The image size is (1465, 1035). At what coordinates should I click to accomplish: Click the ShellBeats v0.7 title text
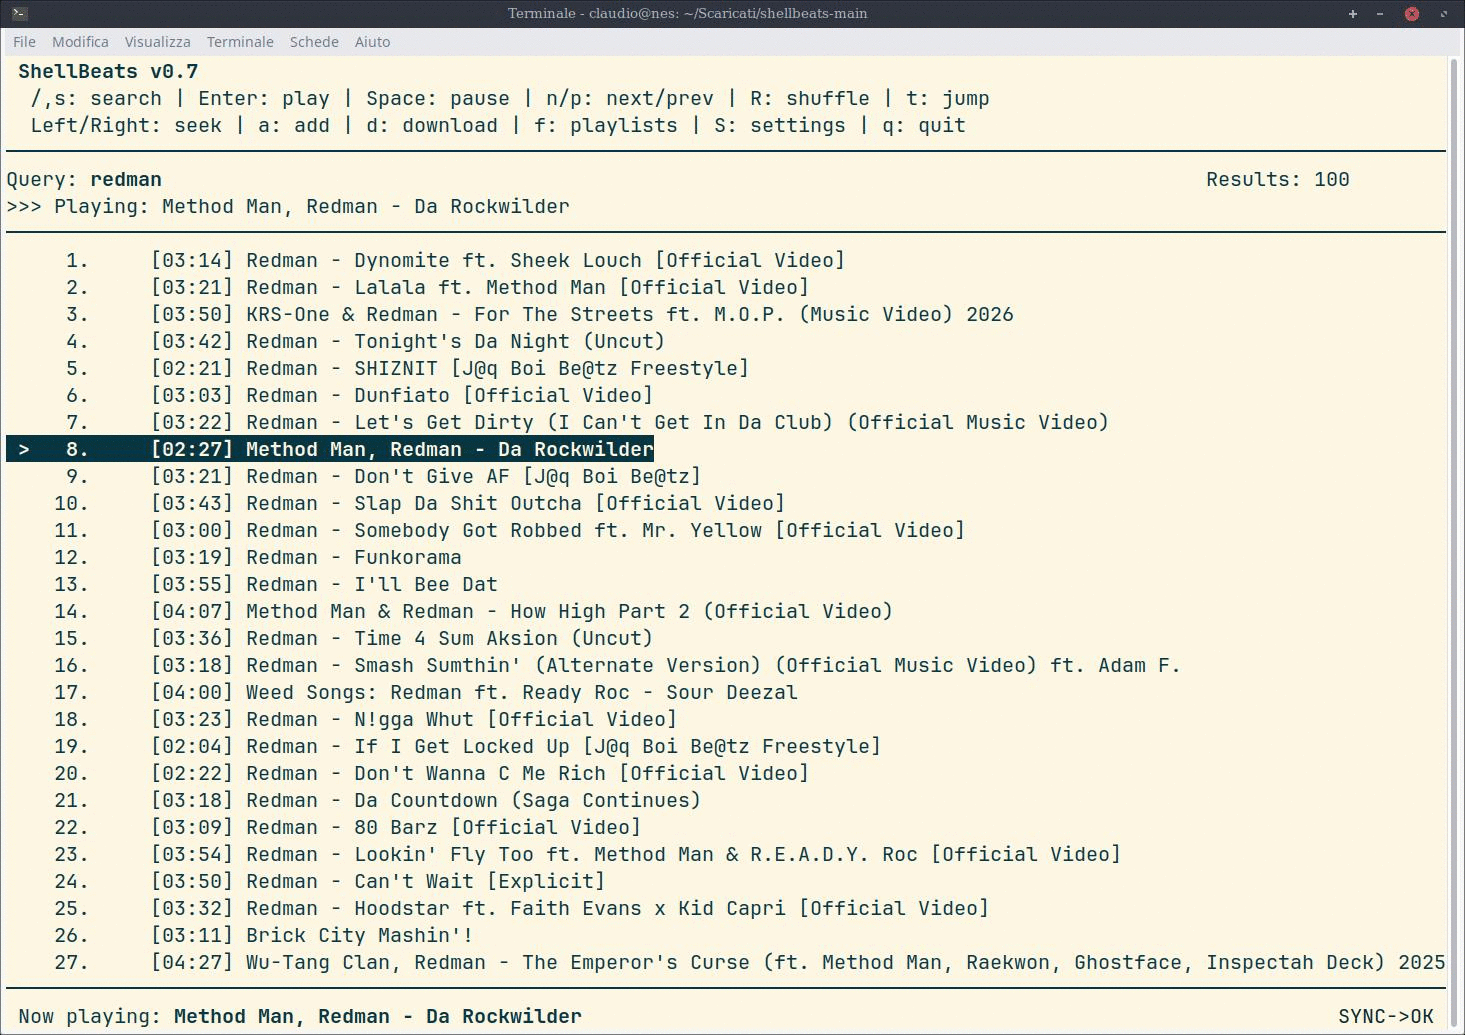(108, 71)
